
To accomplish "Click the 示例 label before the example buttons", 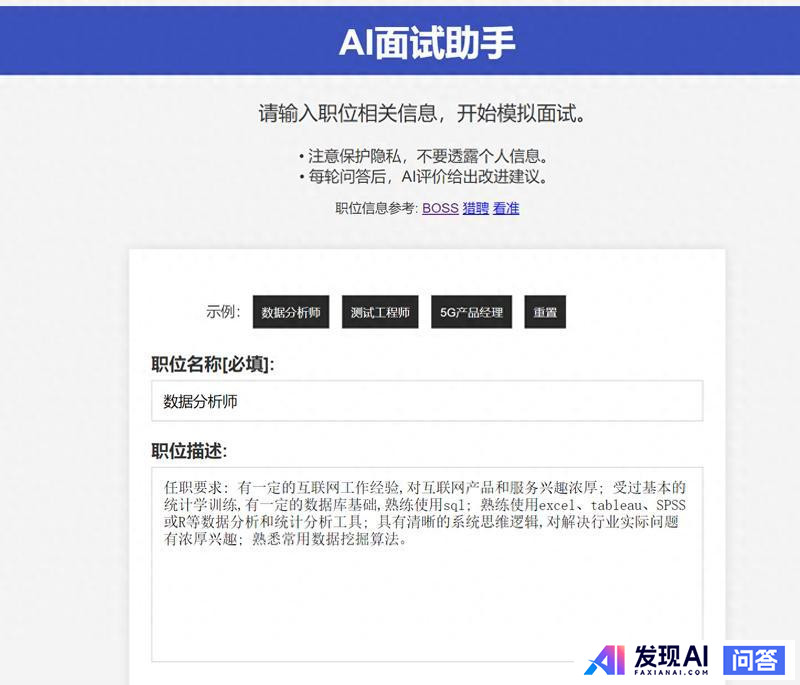I will [223, 311].
